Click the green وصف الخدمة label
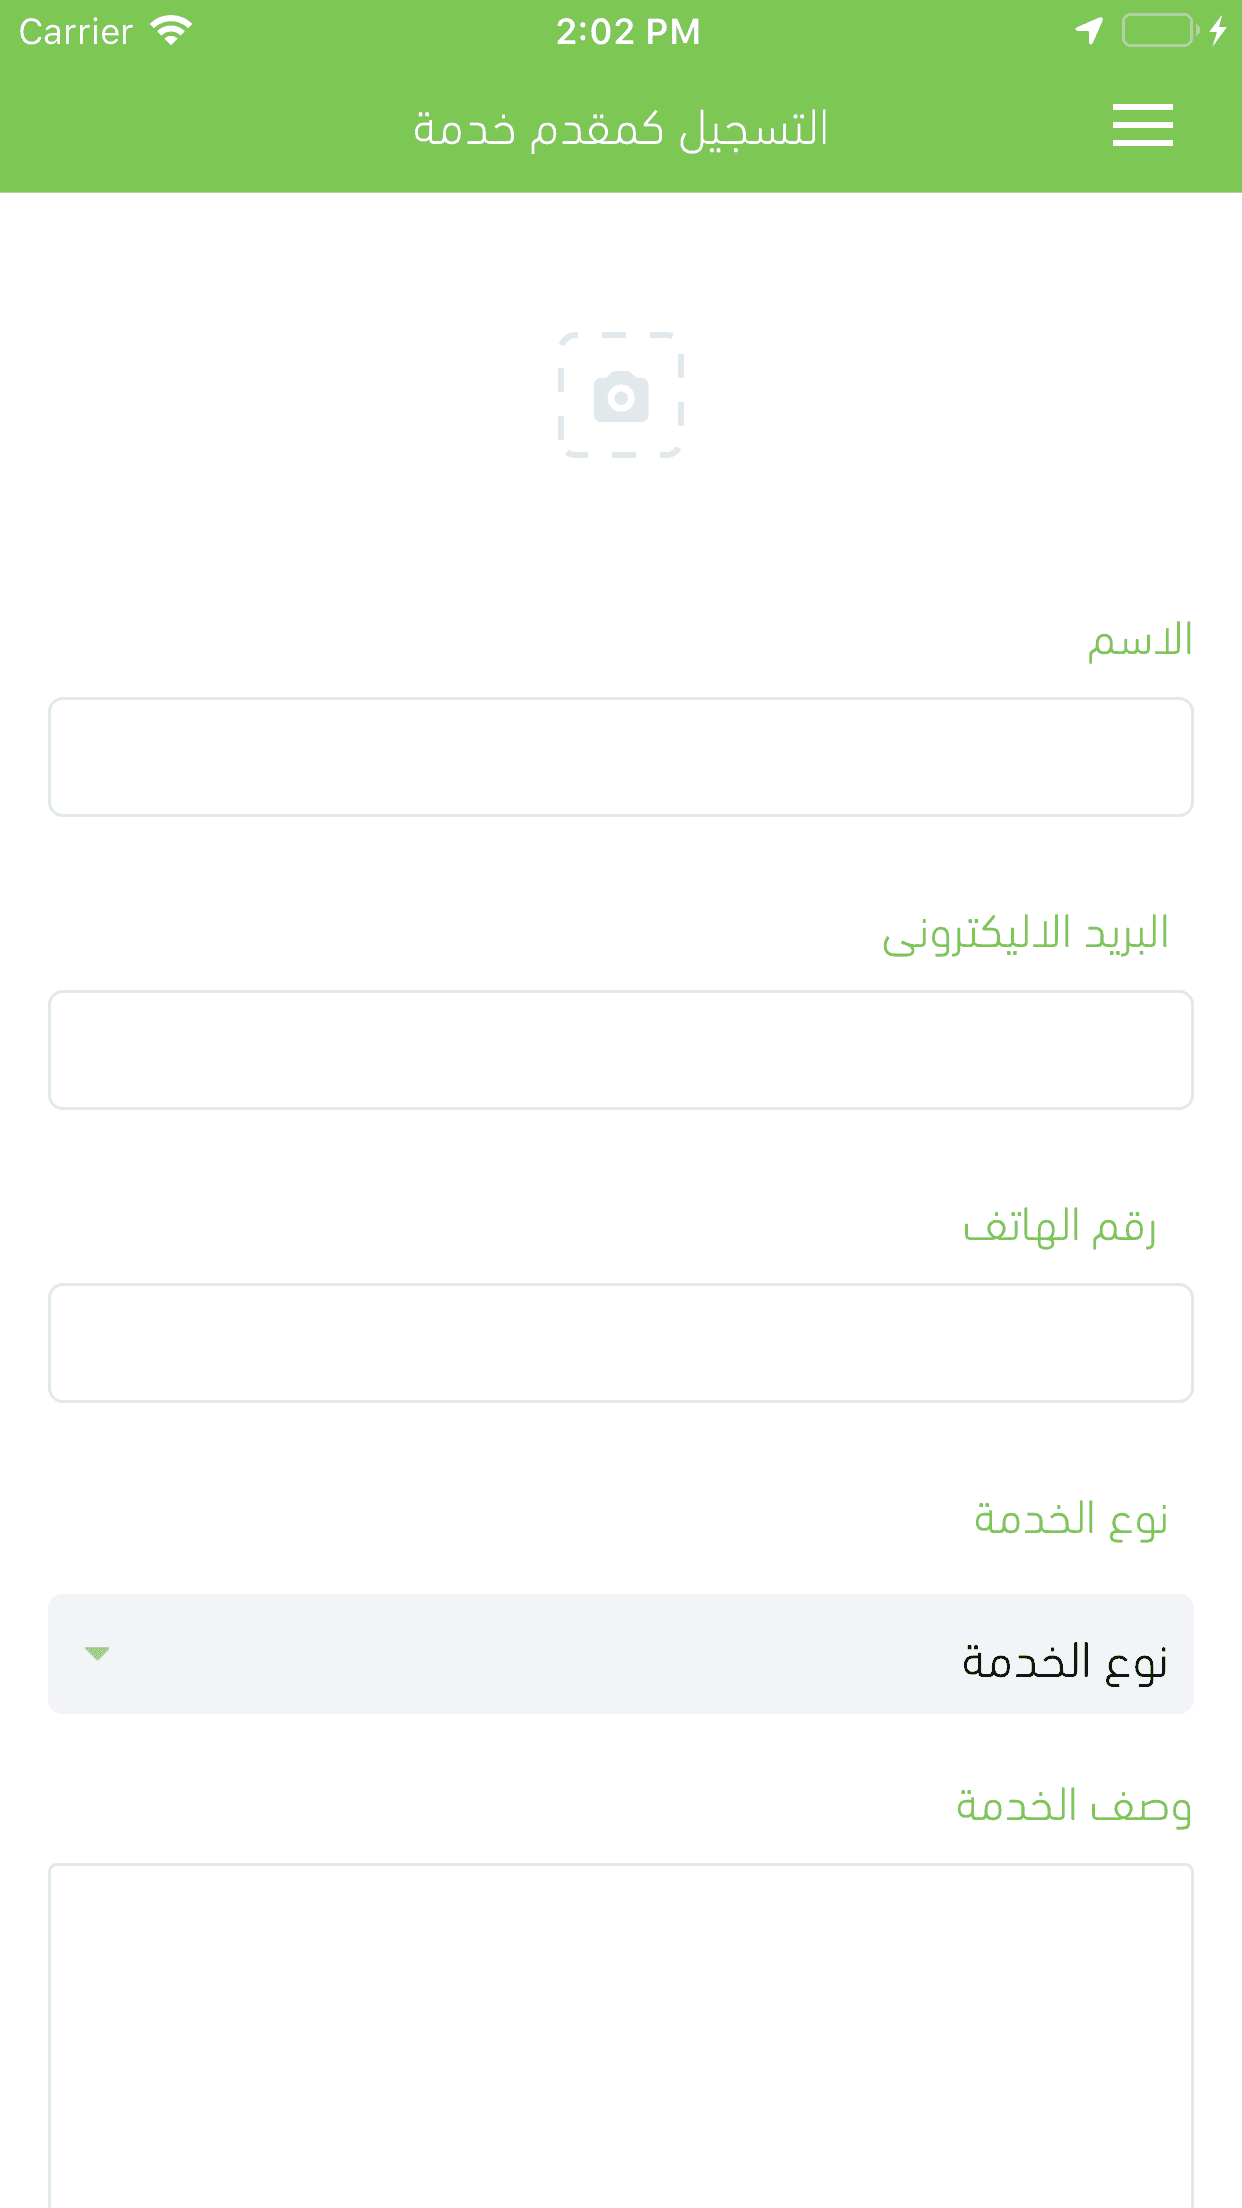 (1073, 1806)
